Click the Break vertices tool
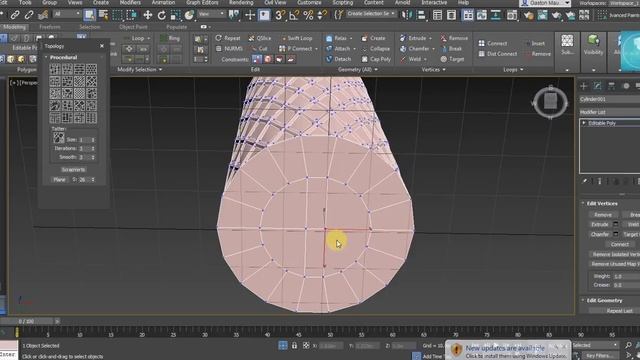640x360 pixels. (451, 49)
